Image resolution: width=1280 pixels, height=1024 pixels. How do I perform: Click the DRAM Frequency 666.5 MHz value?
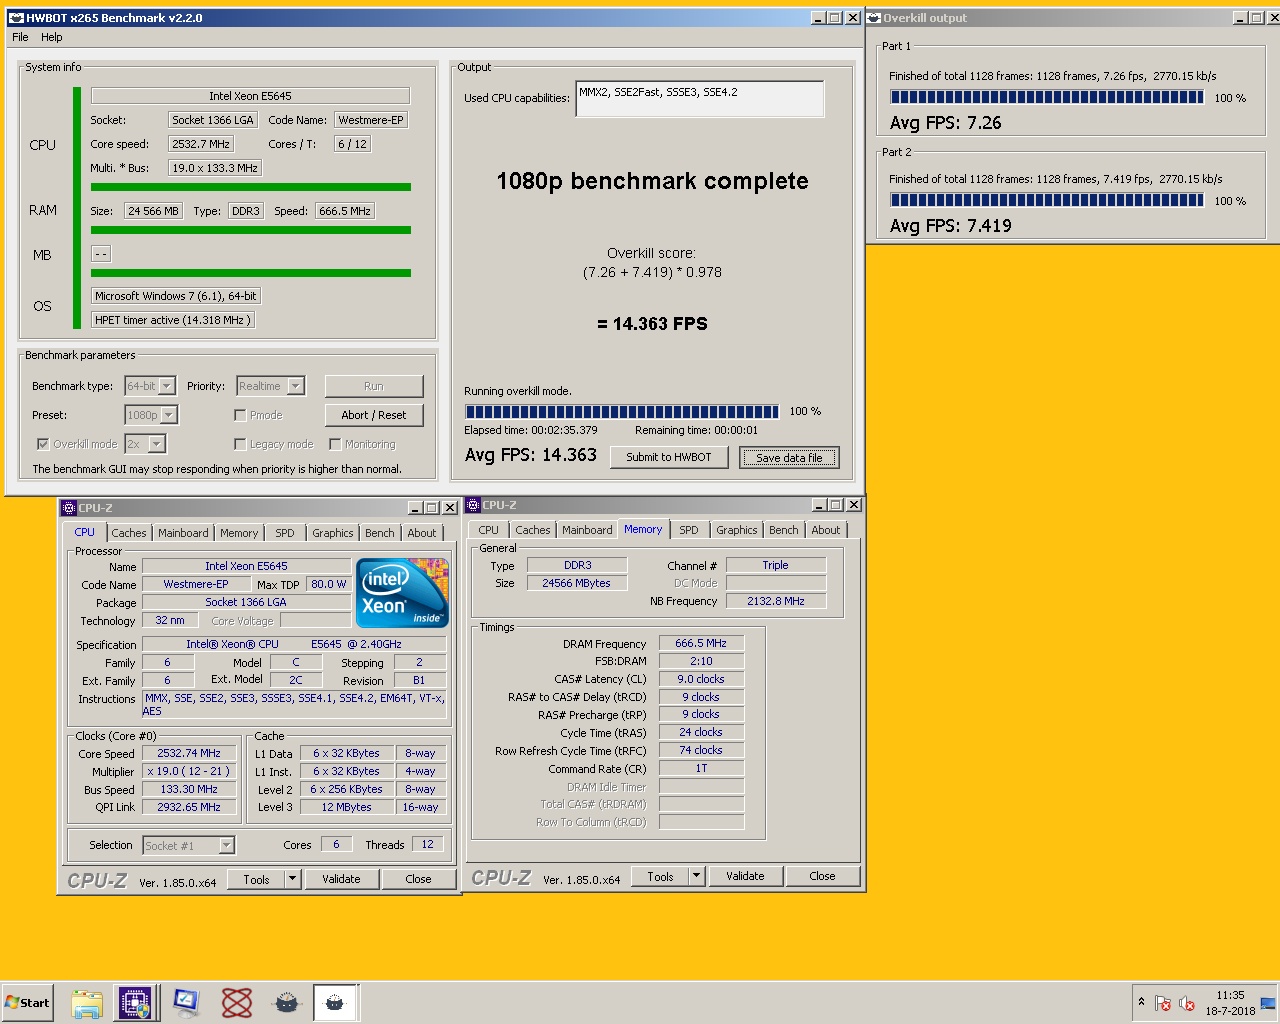coord(701,643)
